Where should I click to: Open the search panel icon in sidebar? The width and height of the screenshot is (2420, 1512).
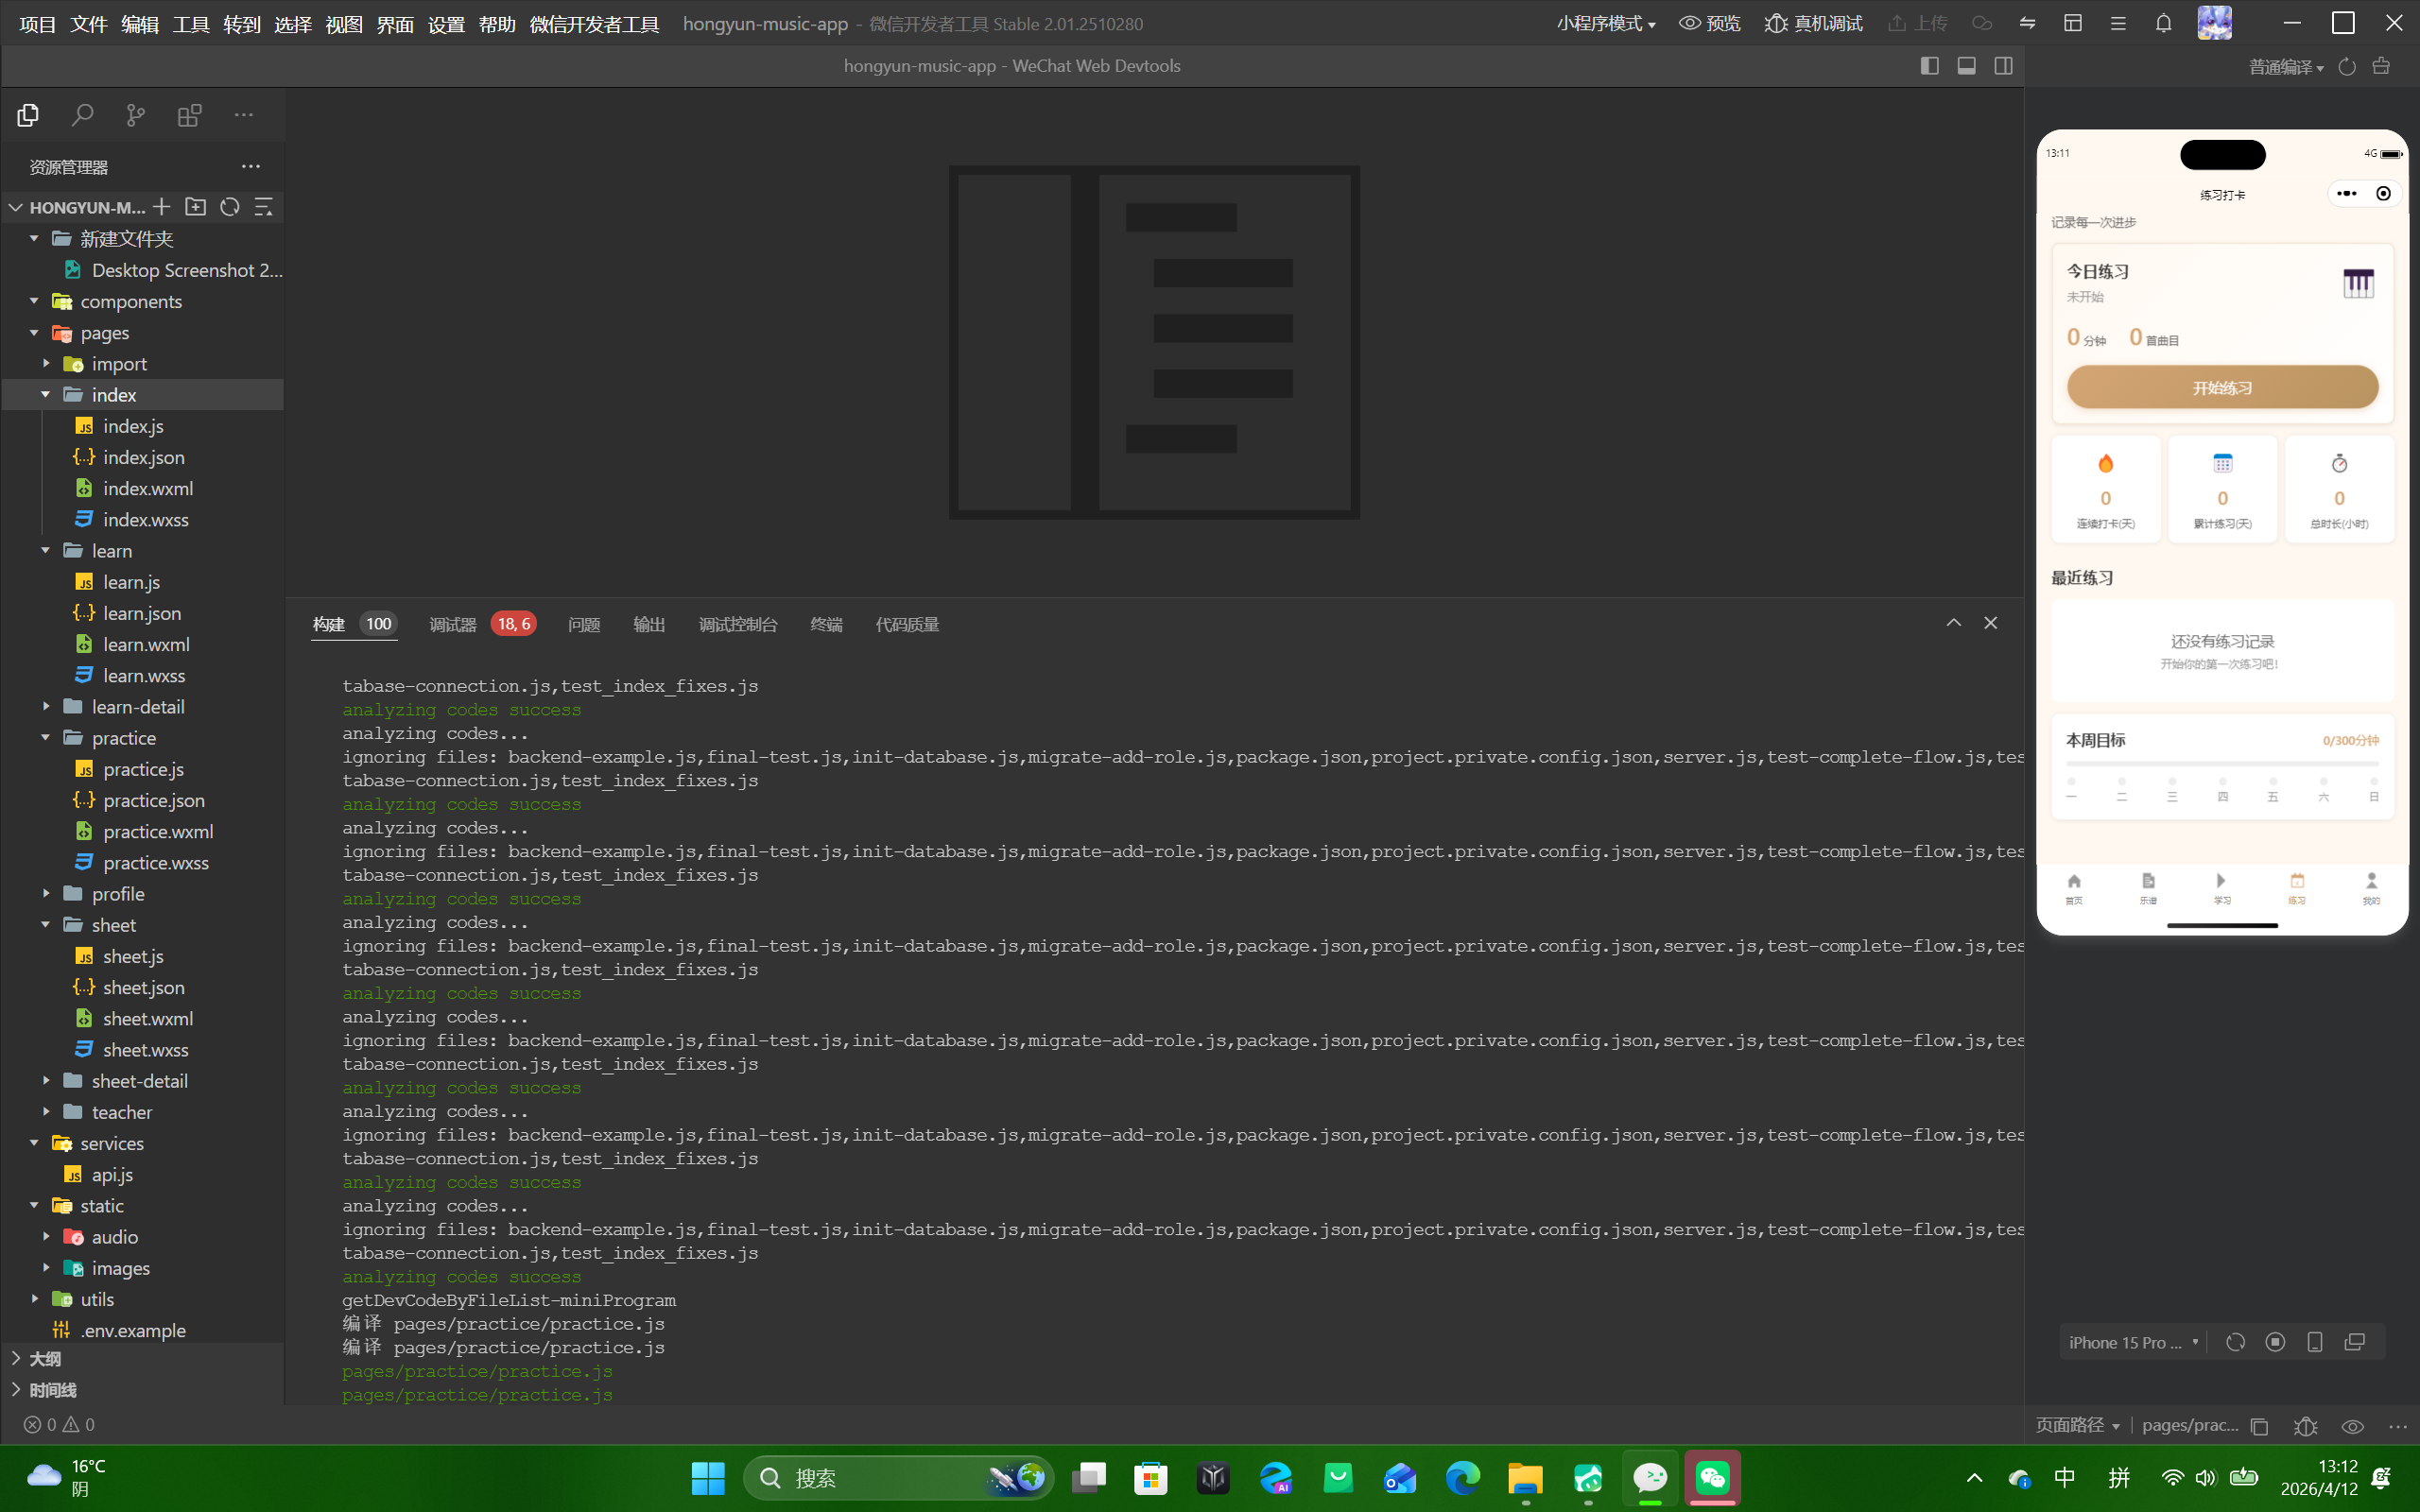pyautogui.click(x=82, y=115)
